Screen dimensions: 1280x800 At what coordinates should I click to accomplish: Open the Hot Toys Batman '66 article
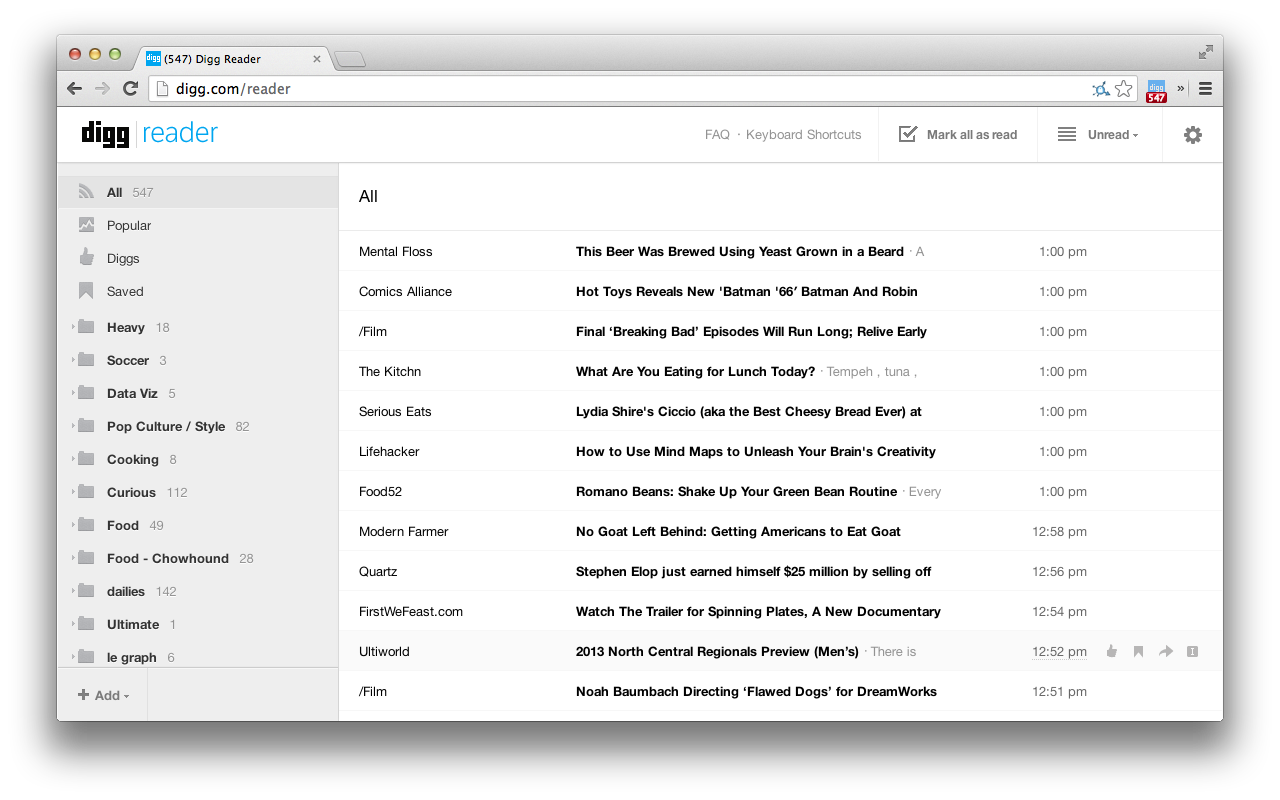coord(747,292)
